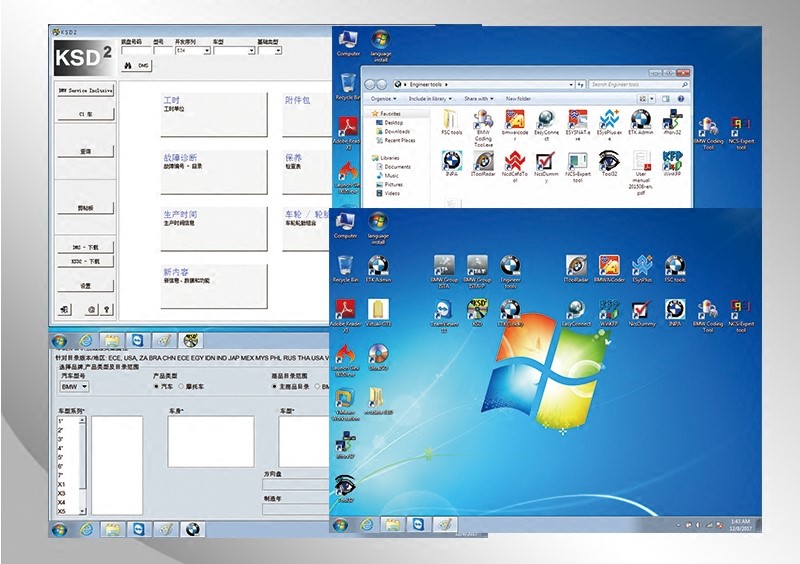Select the BMW Group ISTA/P desktop shortcut

477,272
